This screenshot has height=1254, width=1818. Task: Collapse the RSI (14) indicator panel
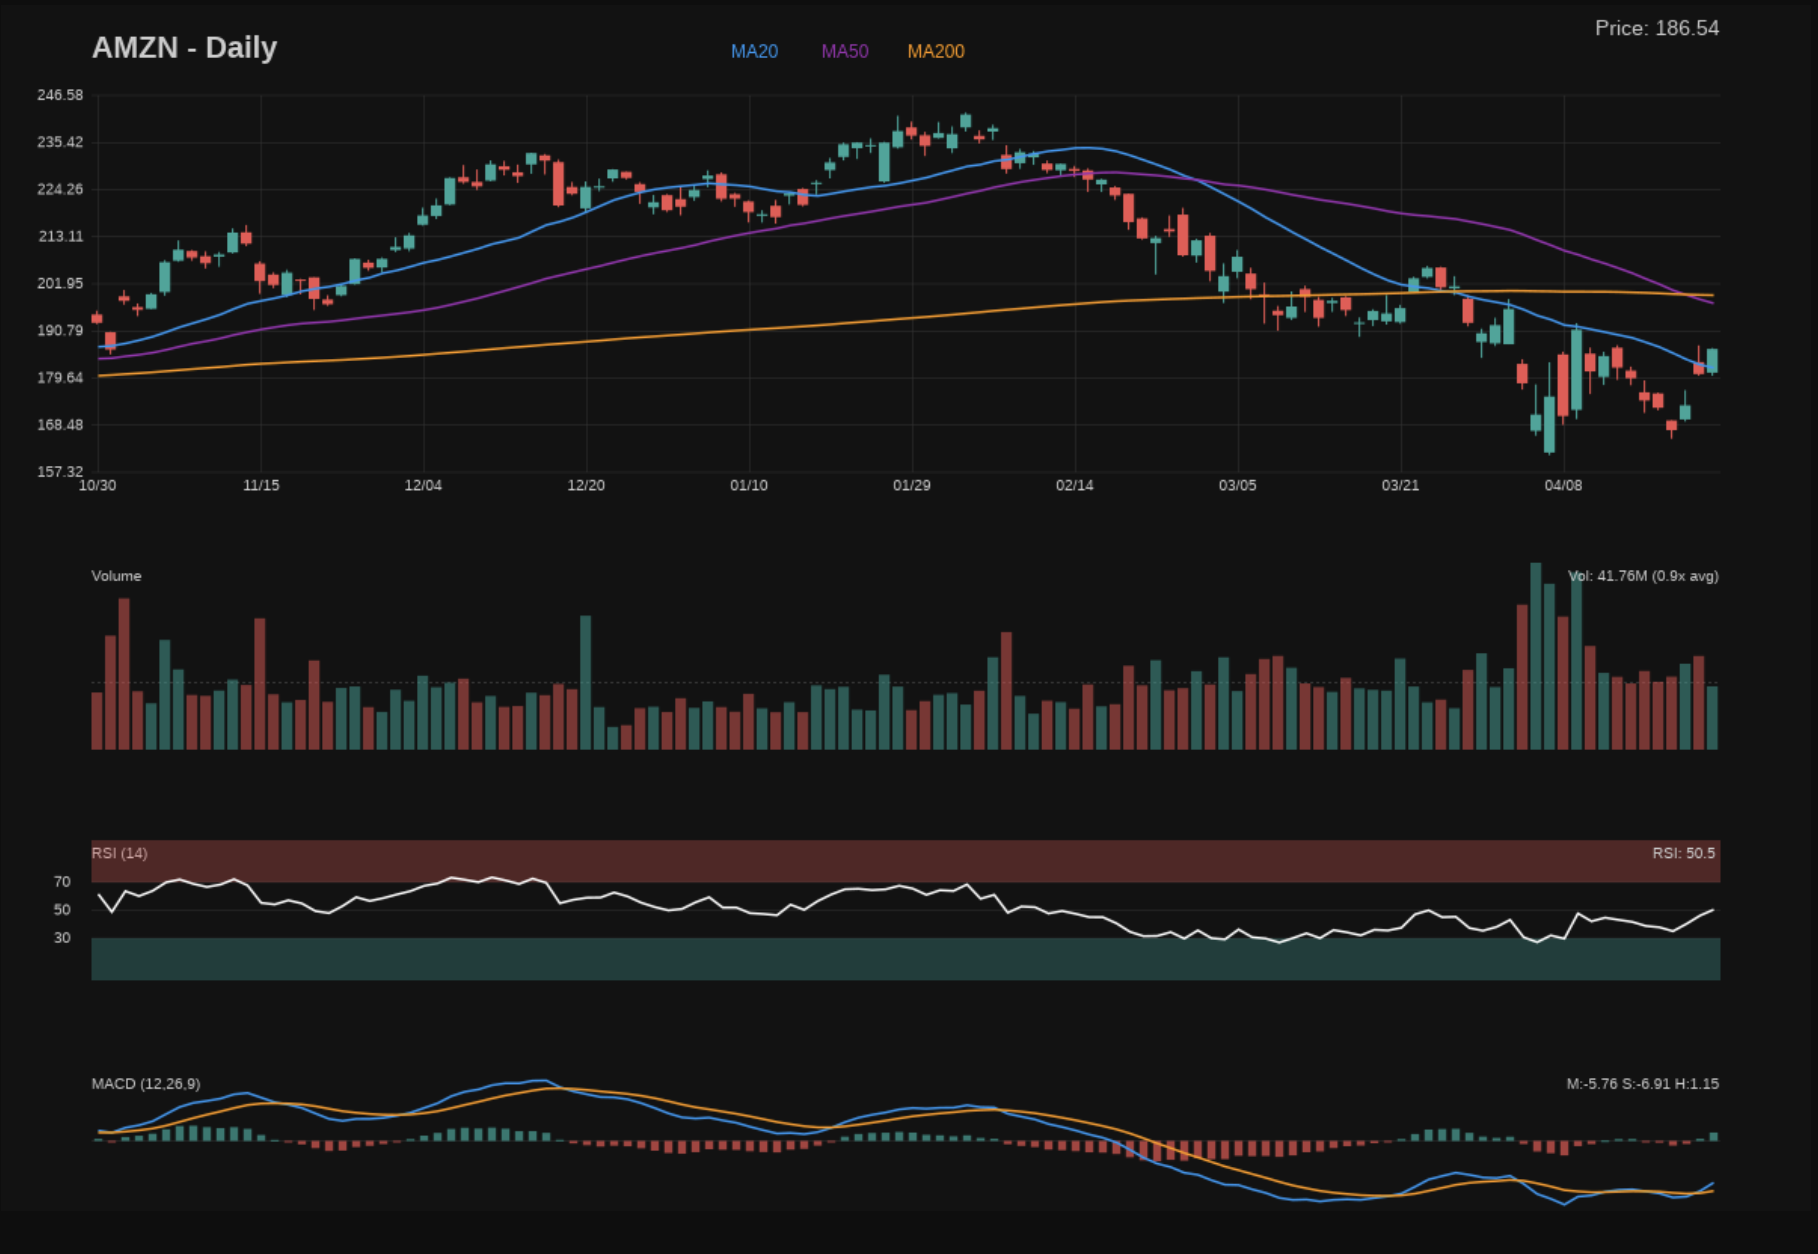point(119,854)
